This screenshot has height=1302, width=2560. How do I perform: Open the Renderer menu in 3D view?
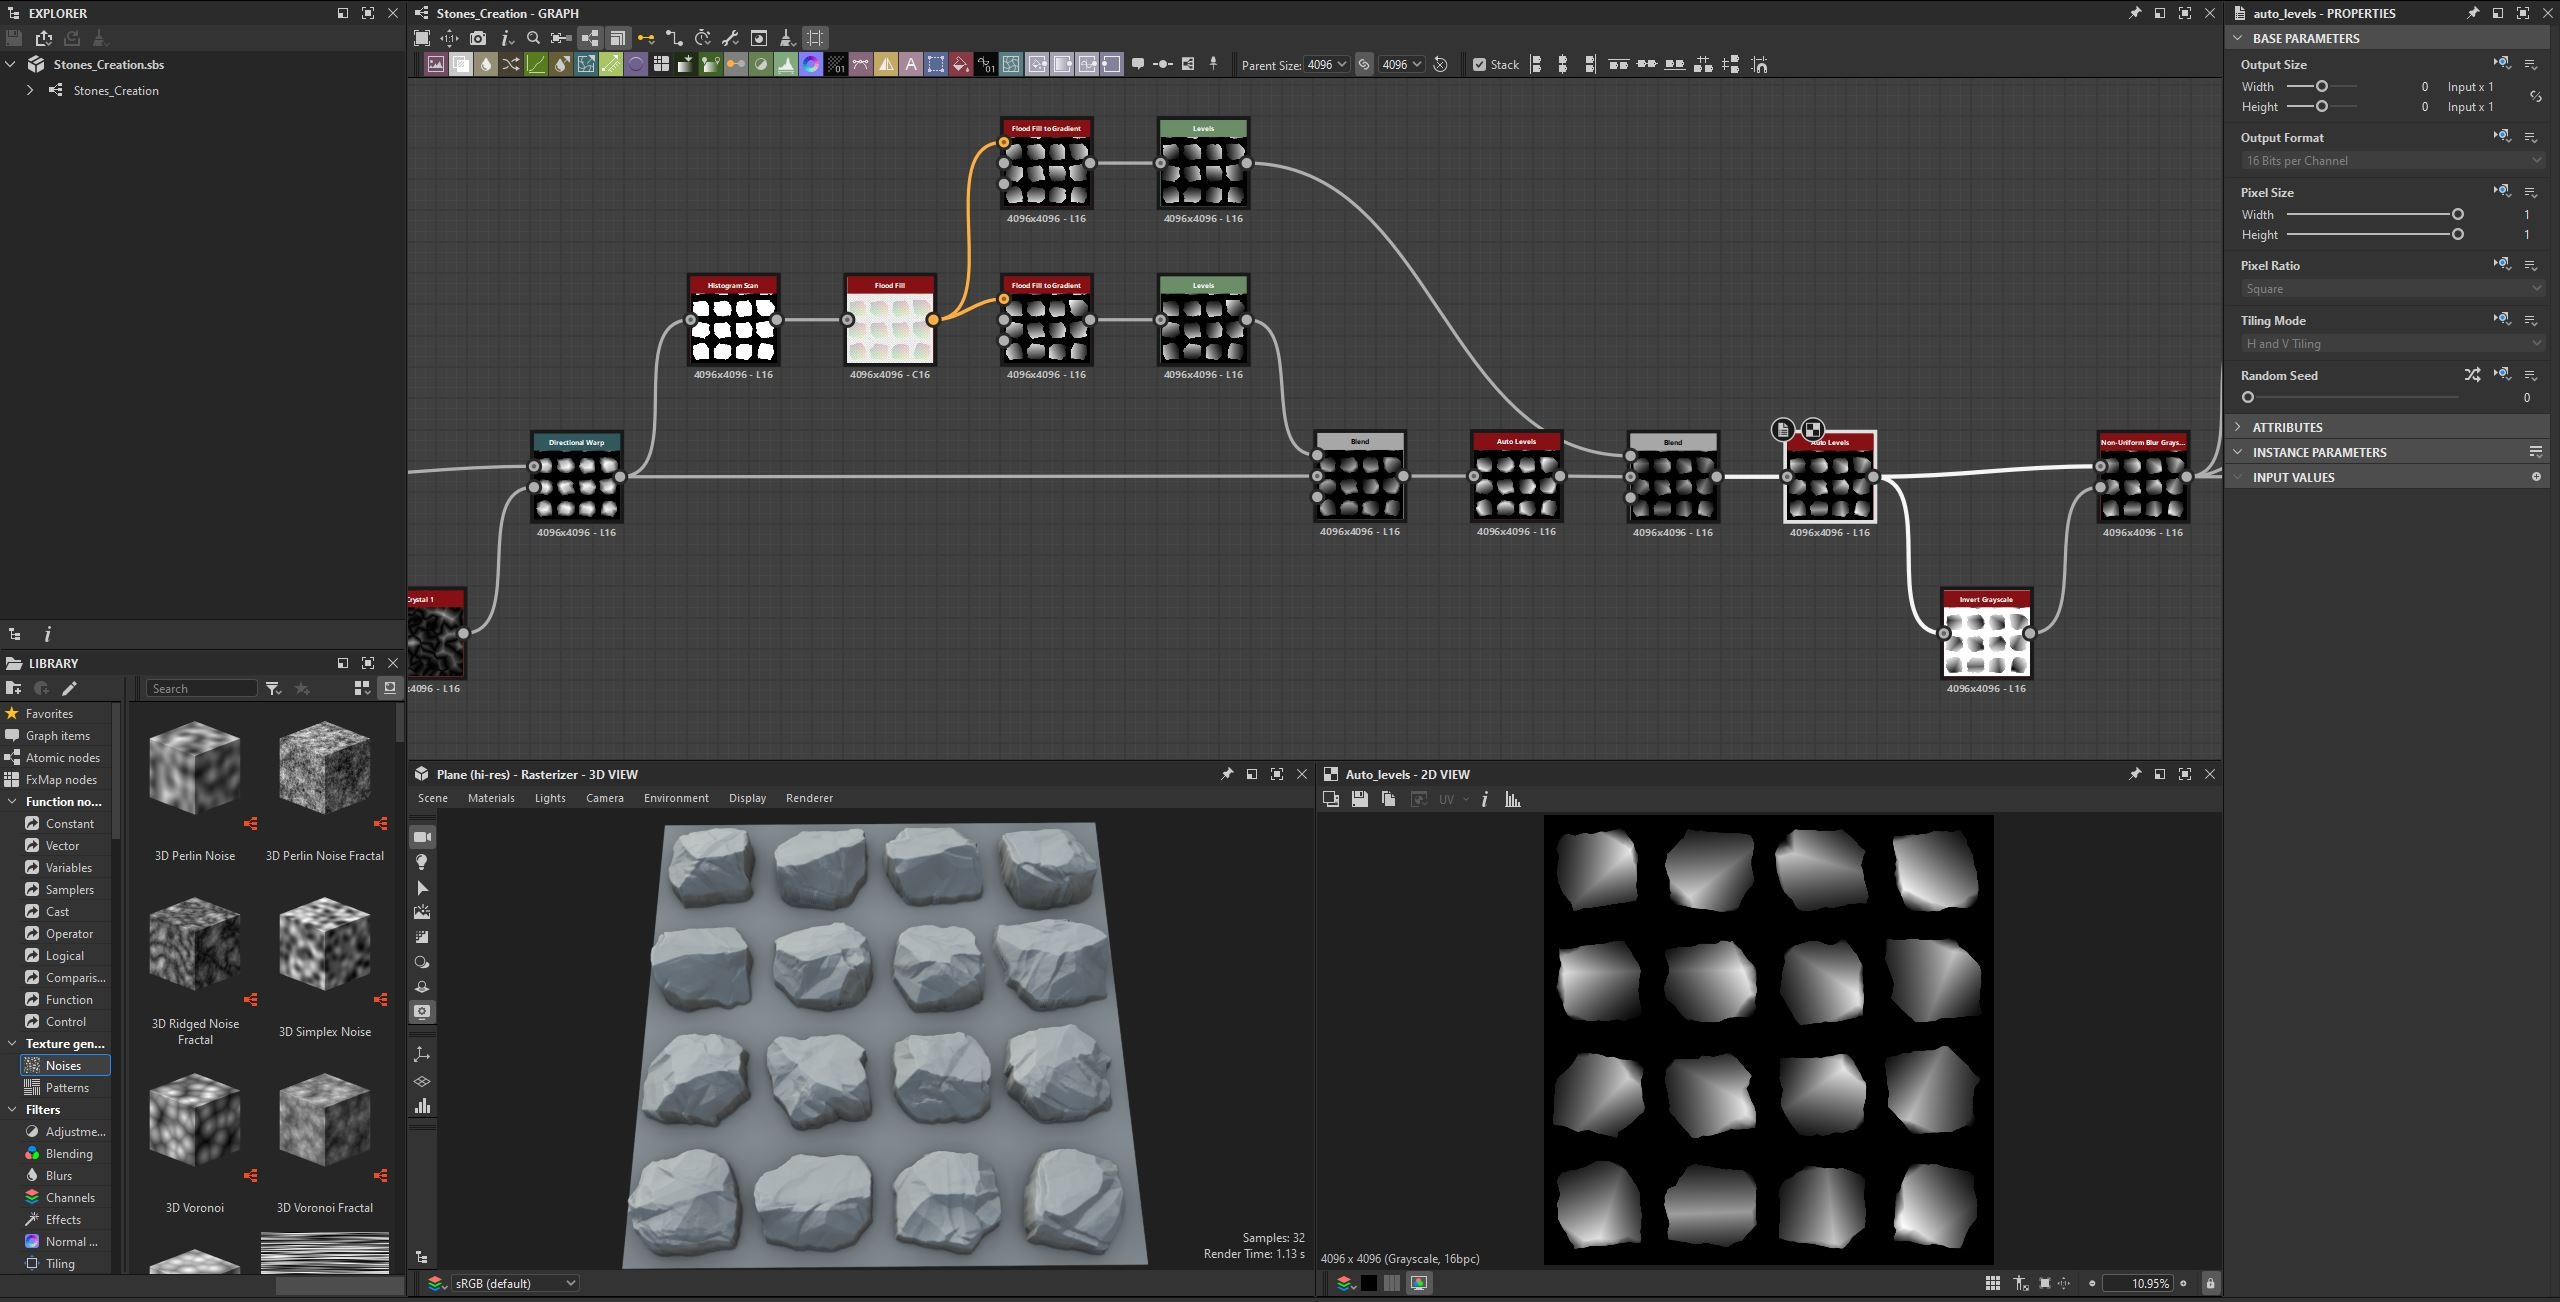pyautogui.click(x=809, y=798)
